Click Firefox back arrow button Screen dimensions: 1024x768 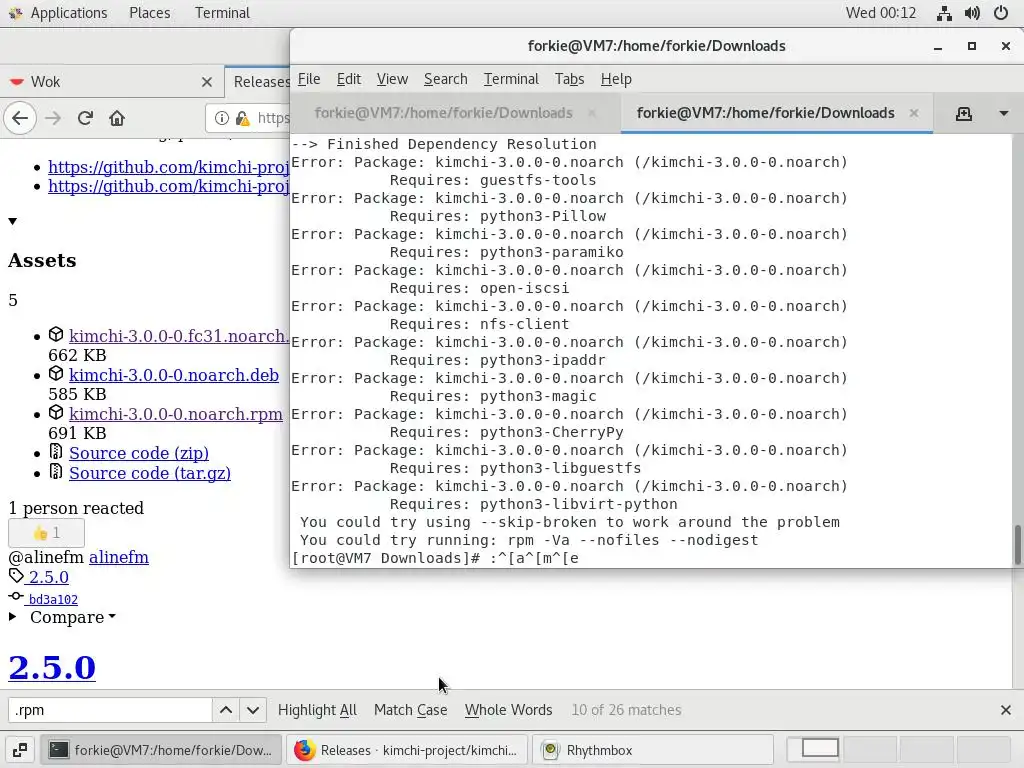tap(20, 118)
